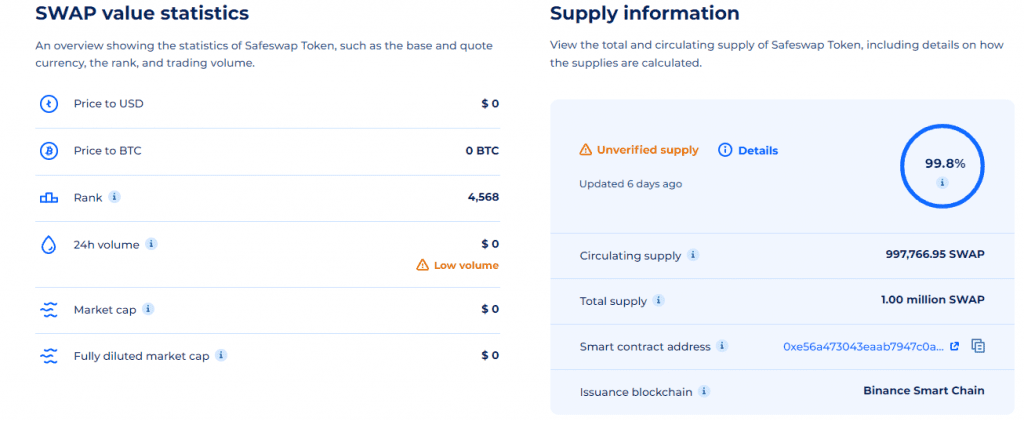Click the Unverified supply warning label
The height and width of the screenshot is (421, 1024).
(639, 150)
